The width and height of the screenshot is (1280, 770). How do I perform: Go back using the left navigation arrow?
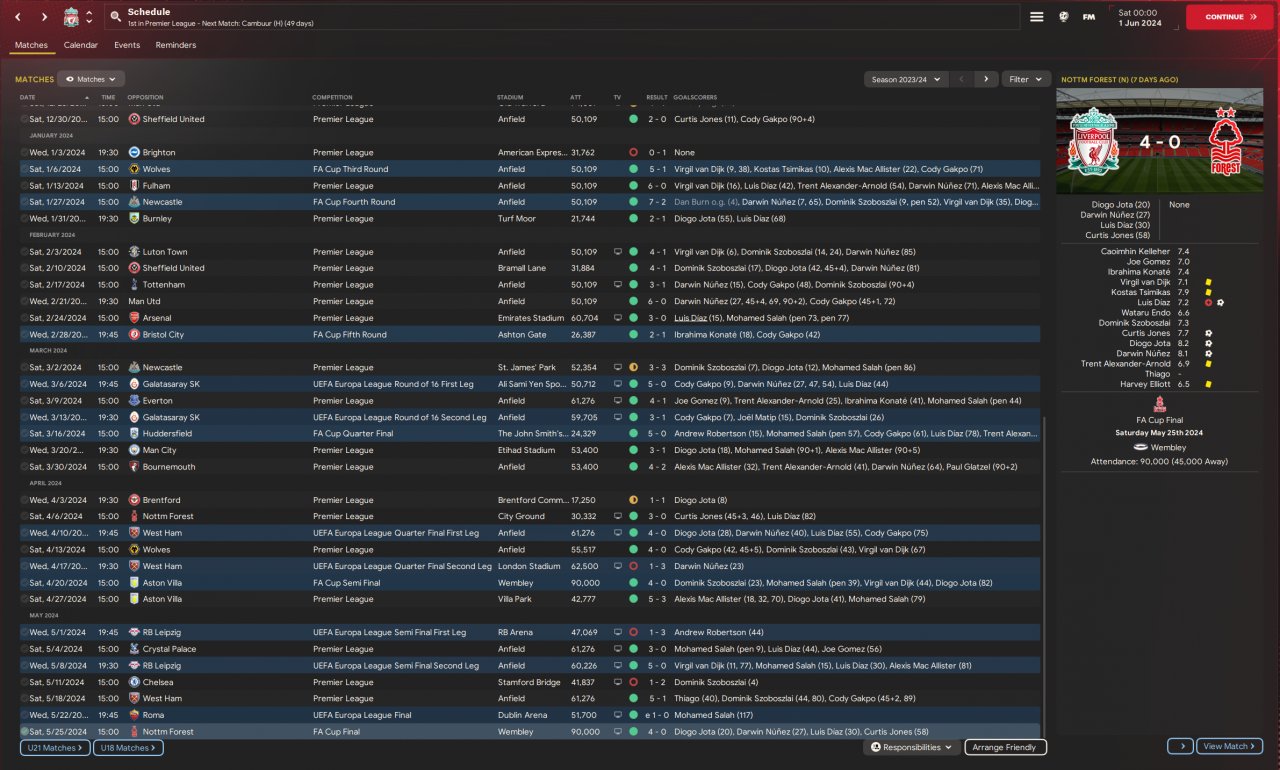pyautogui.click(x=17, y=17)
